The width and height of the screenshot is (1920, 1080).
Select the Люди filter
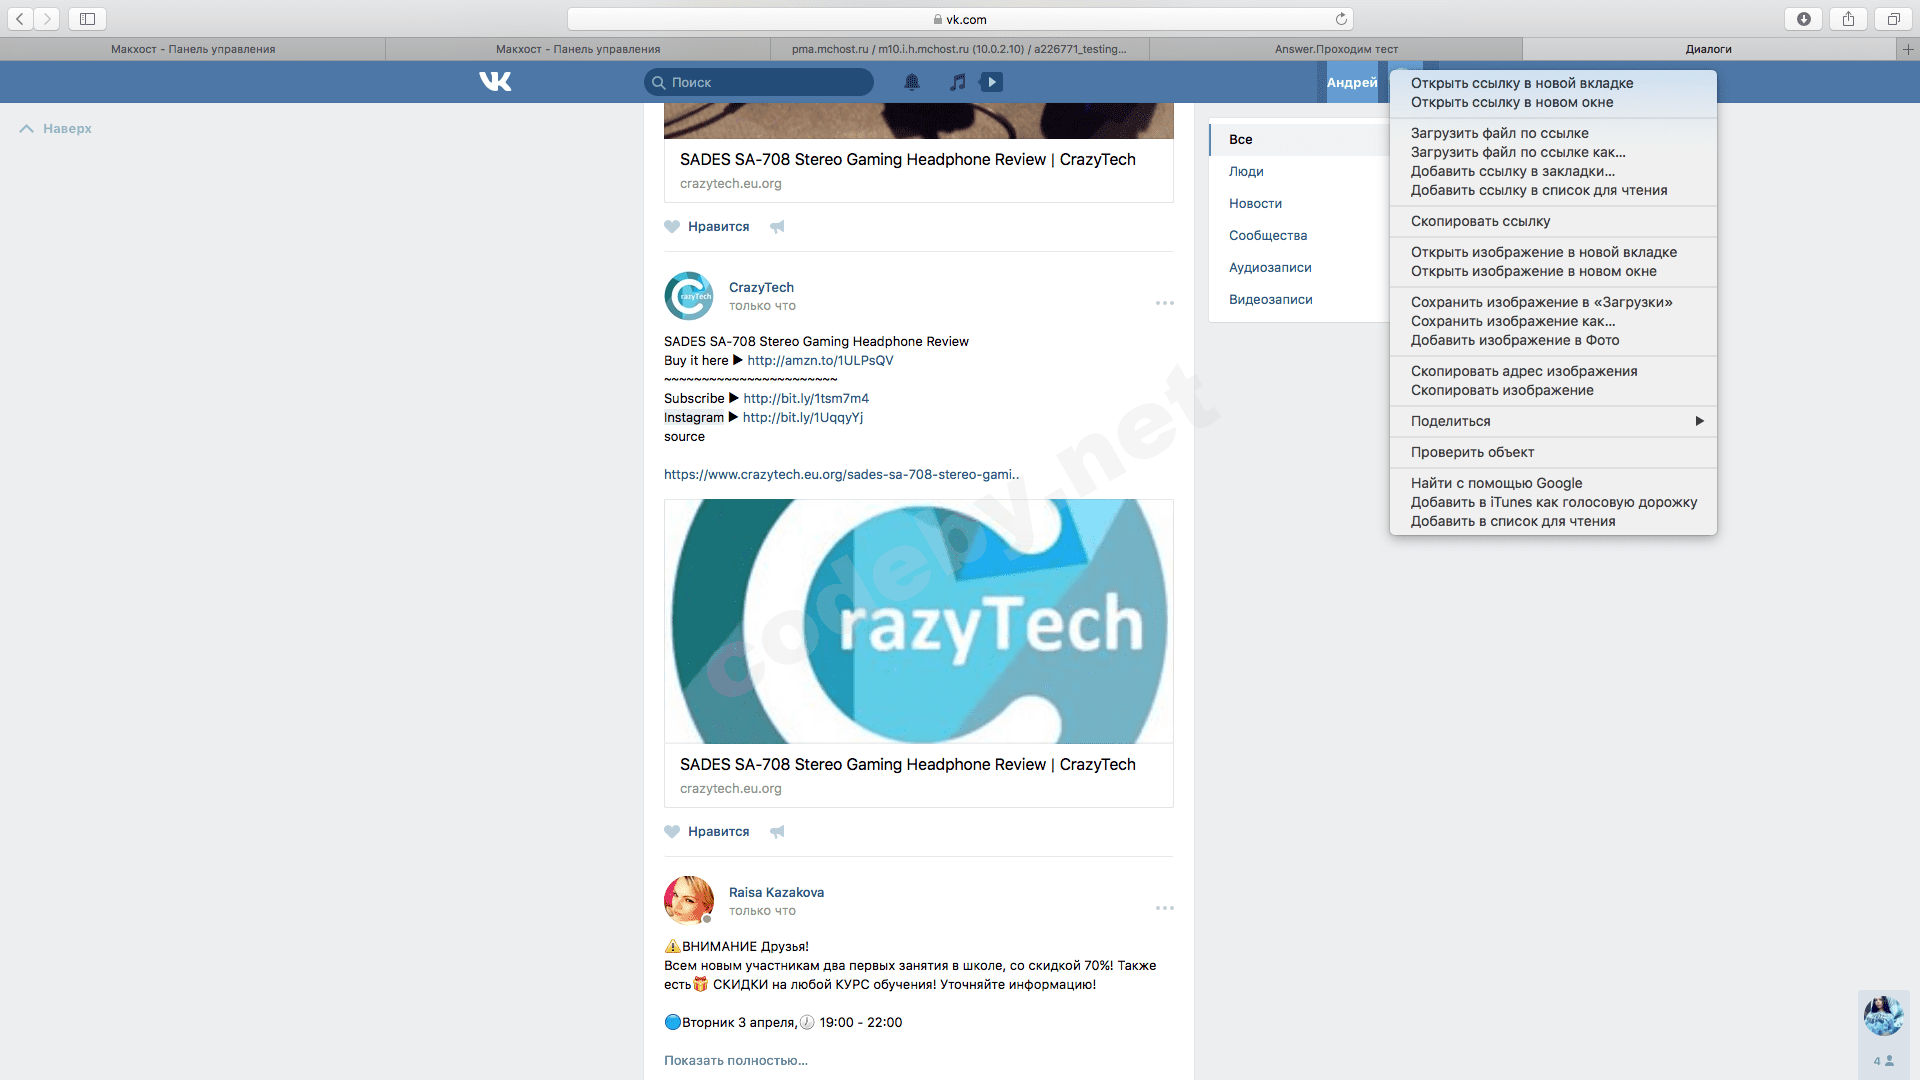[1246, 171]
